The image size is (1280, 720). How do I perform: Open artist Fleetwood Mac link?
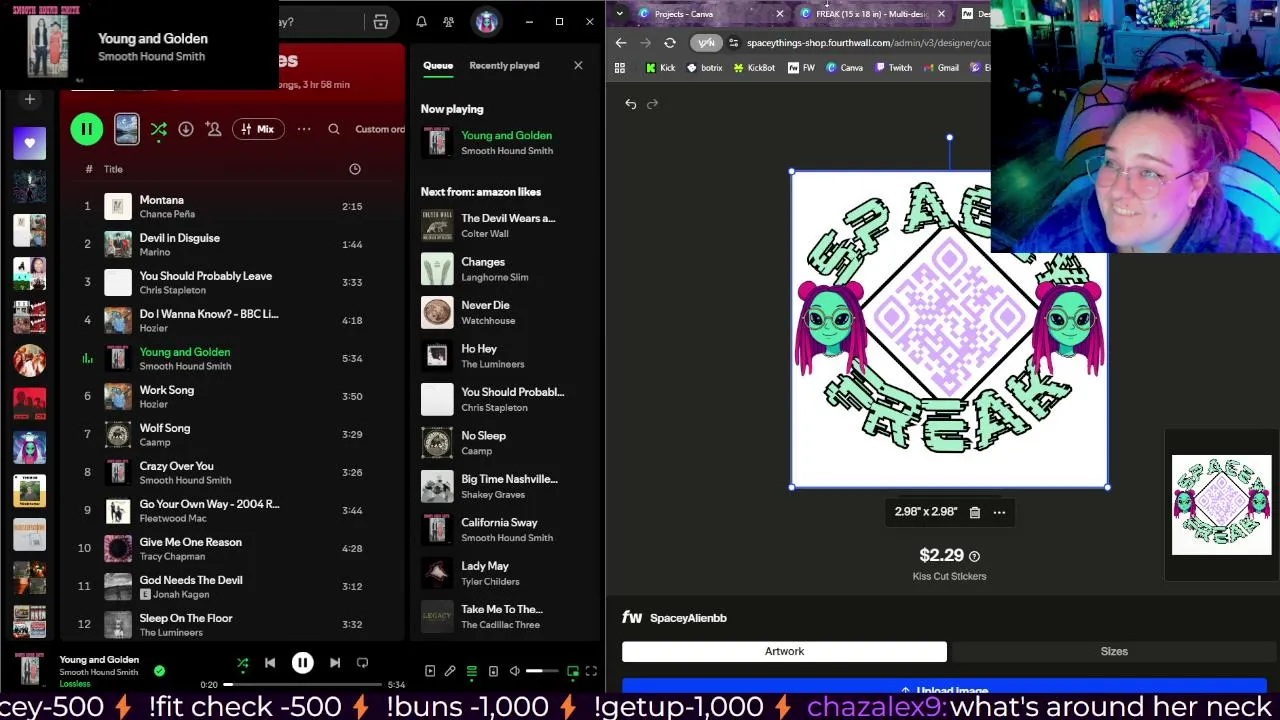click(x=173, y=518)
